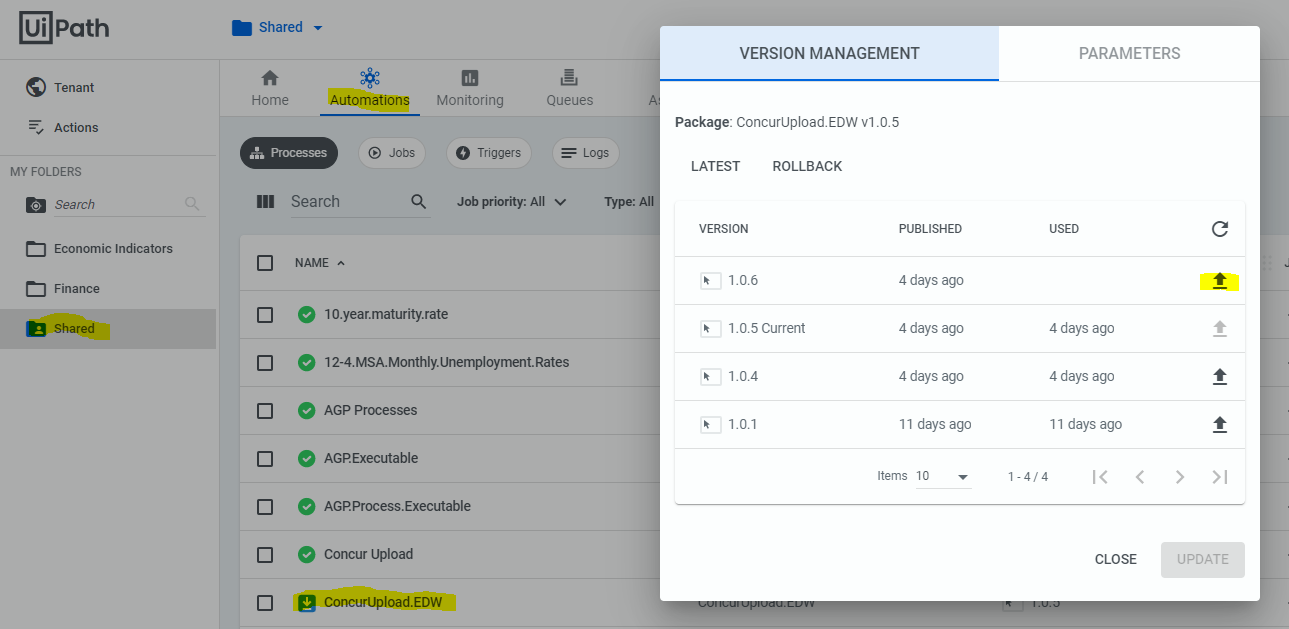Go to the Queues tab

coord(569,88)
